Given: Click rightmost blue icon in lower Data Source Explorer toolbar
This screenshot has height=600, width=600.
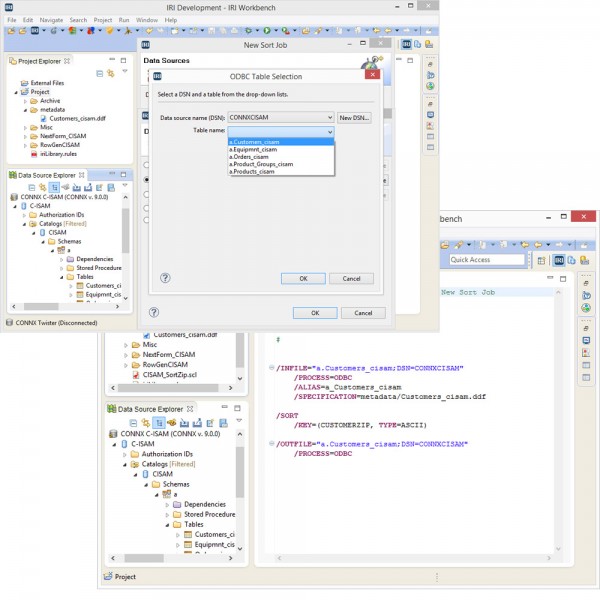Looking at the screenshot, I should click(x=223, y=423).
